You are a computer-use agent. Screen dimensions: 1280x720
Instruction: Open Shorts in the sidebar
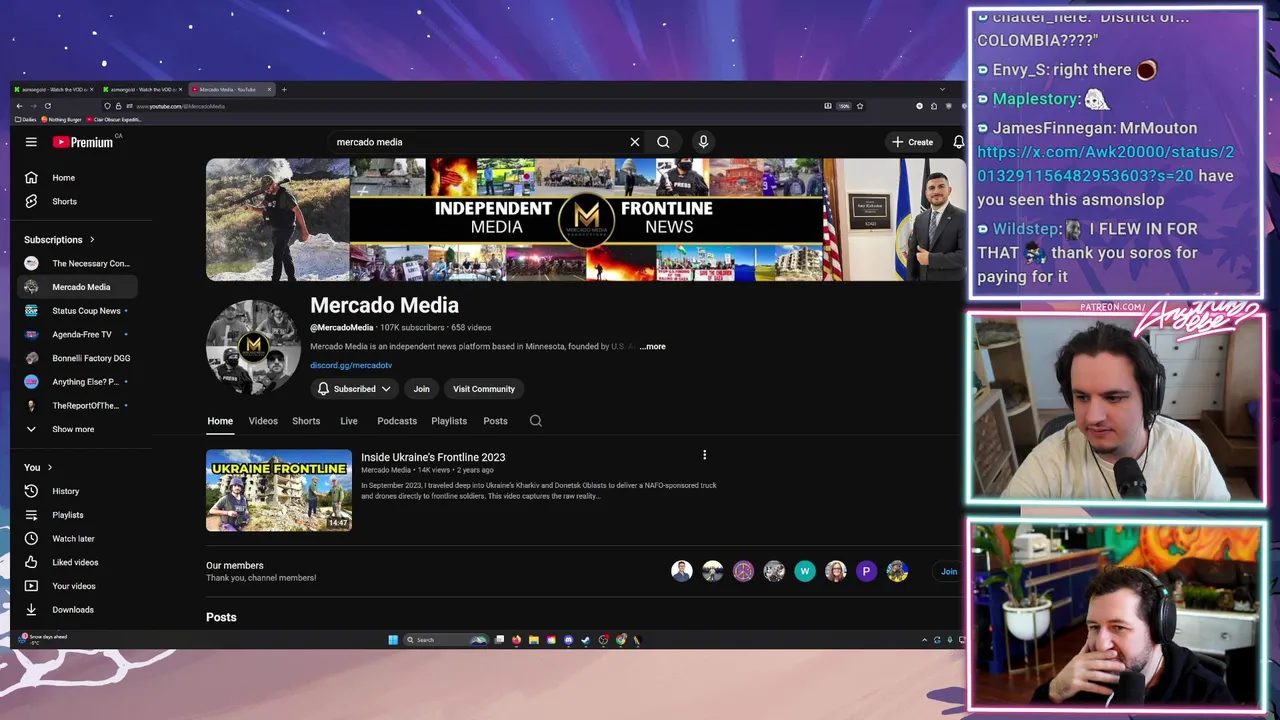78,202
